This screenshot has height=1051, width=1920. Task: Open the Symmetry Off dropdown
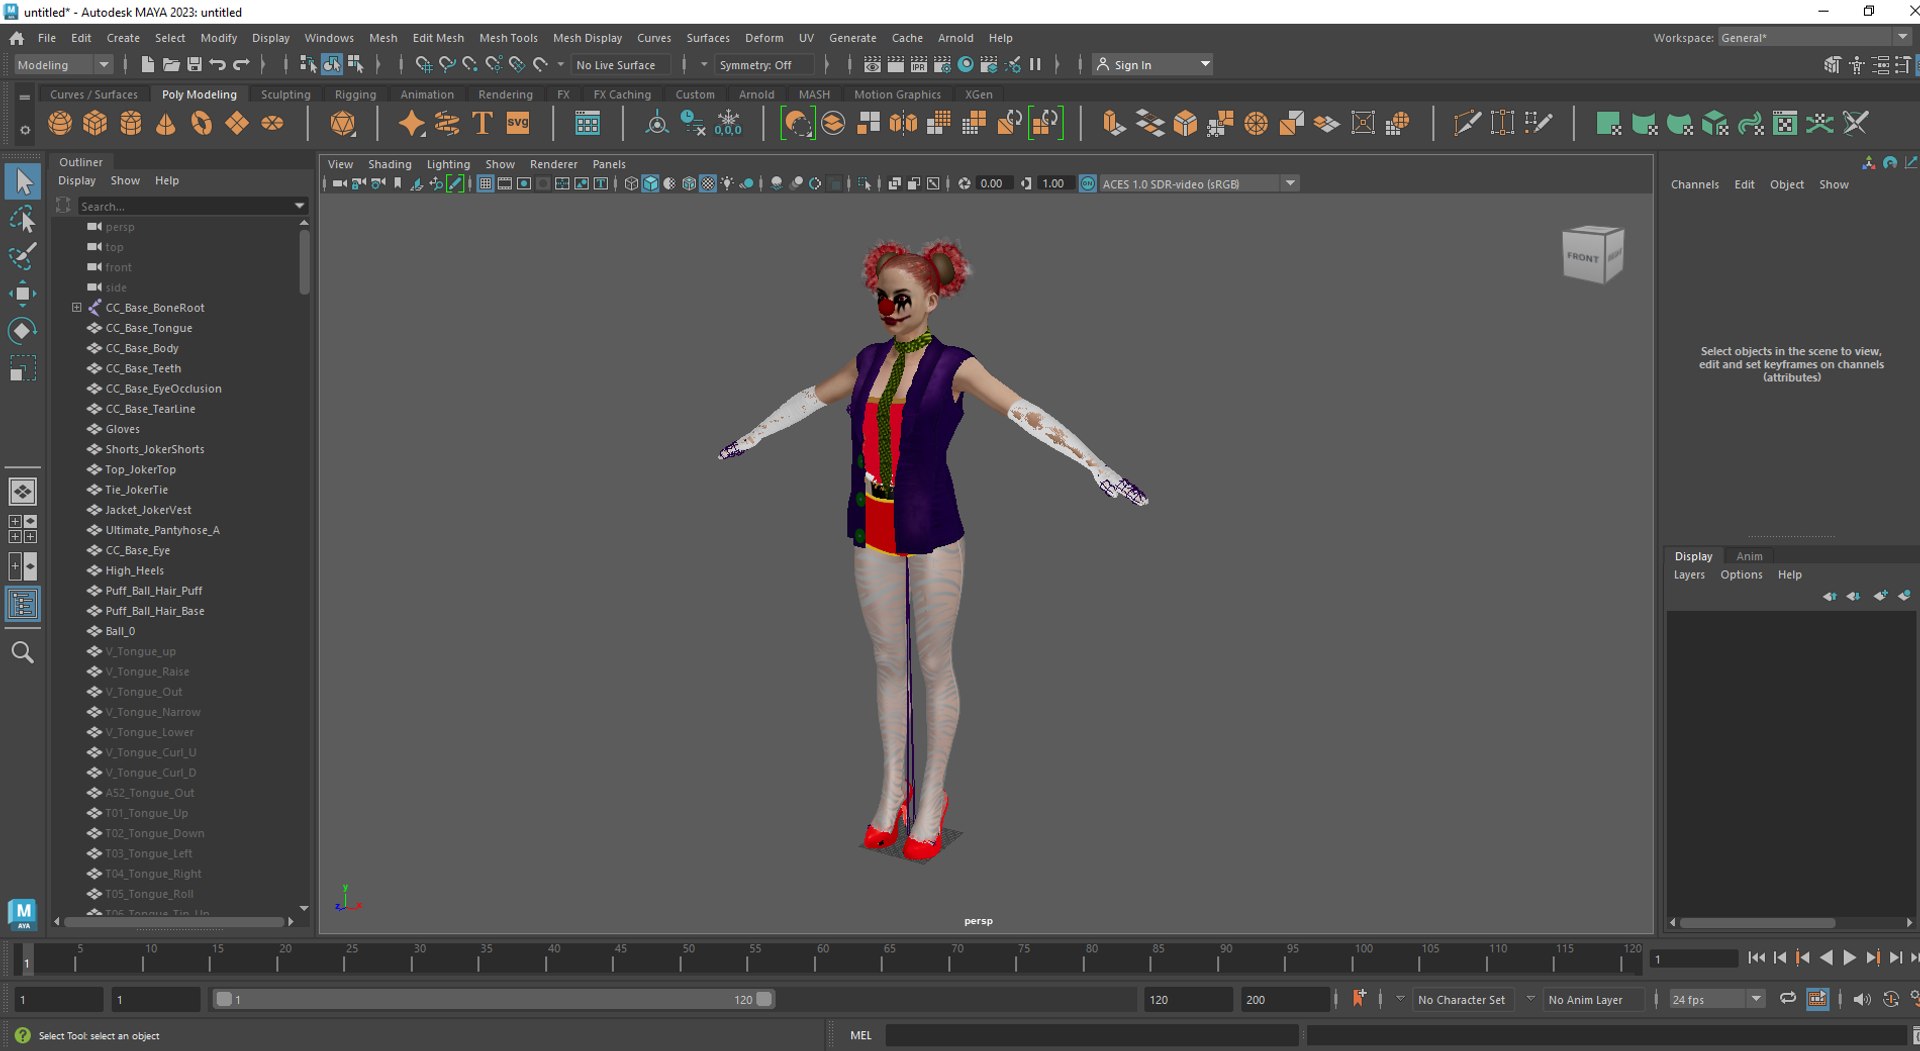[765, 64]
